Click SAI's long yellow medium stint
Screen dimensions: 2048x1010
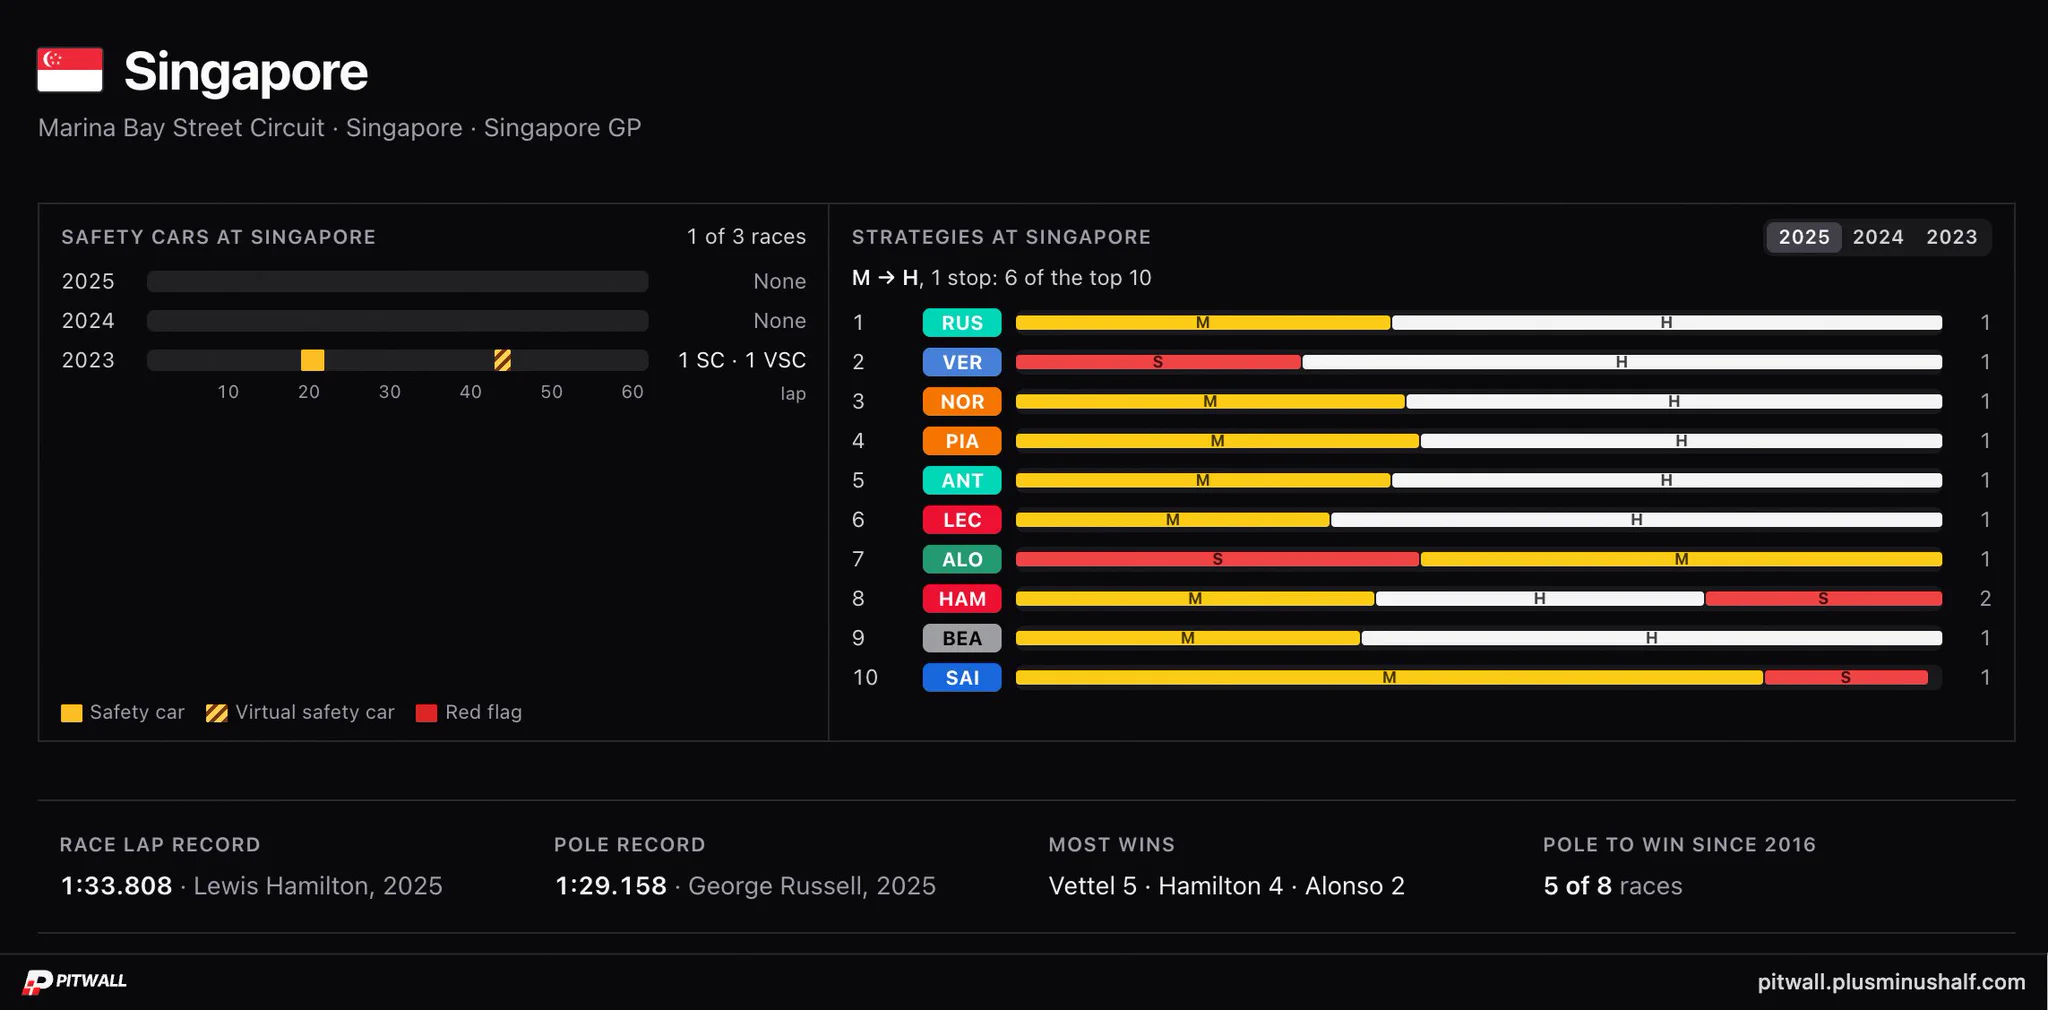tap(1389, 678)
